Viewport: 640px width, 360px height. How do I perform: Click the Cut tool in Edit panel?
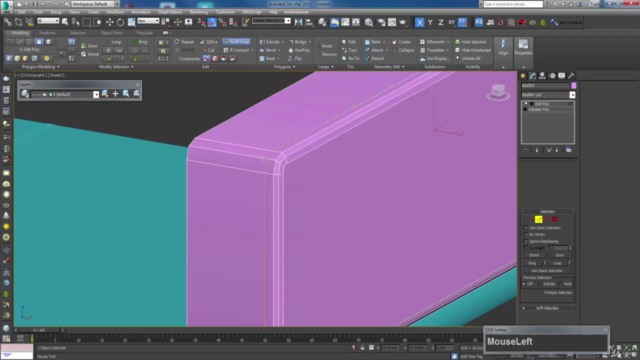(209, 50)
